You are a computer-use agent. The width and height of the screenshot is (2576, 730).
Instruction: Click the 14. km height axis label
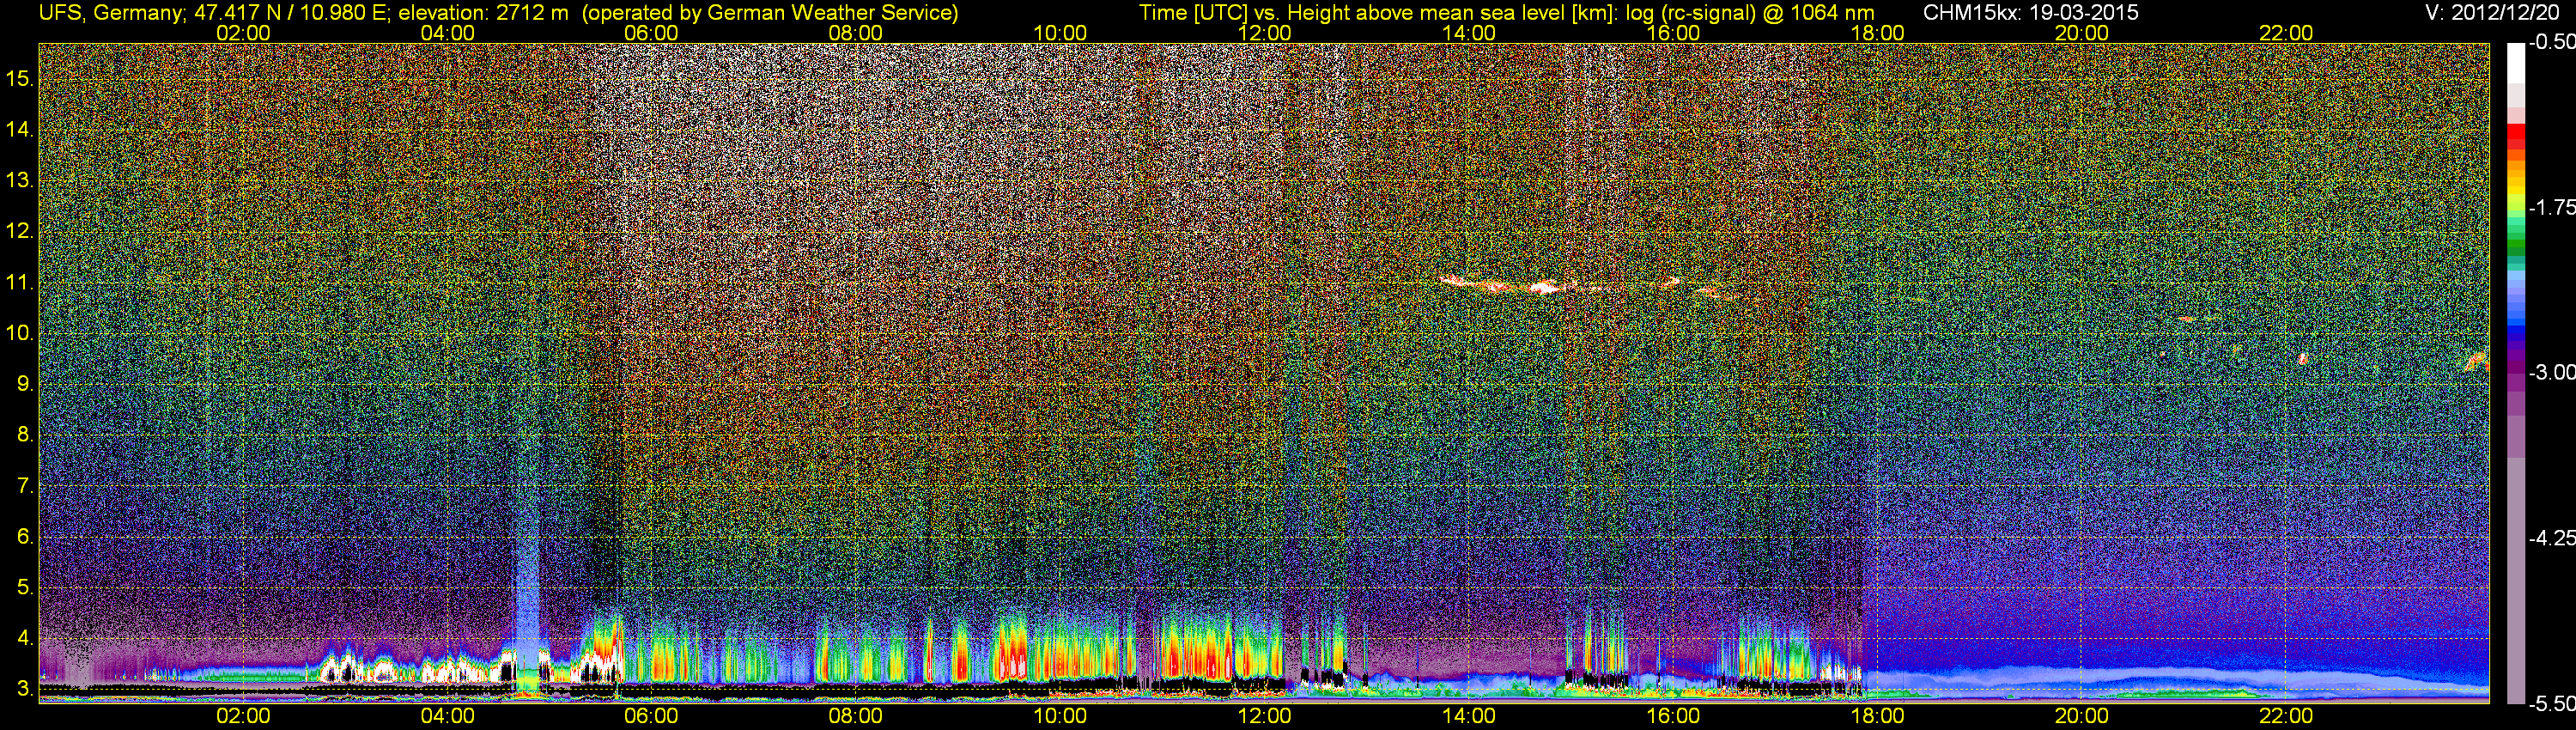point(19,129)
